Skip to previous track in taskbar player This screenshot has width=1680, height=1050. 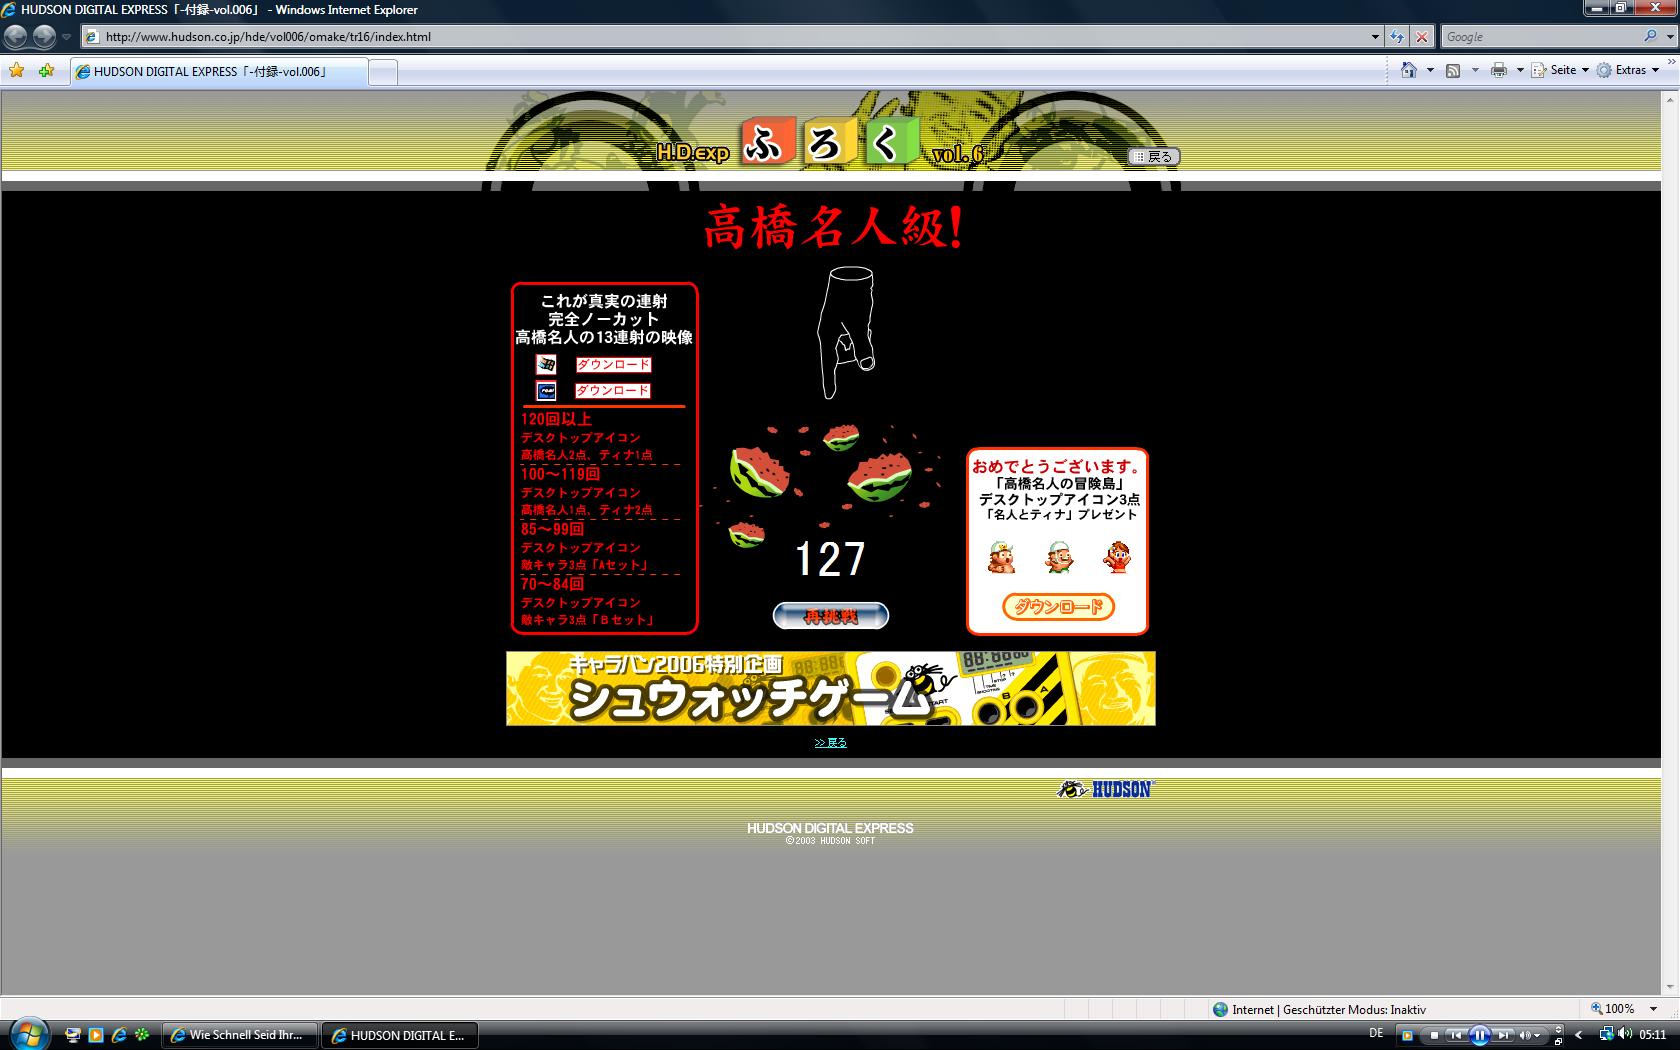coord(1457,1036)
